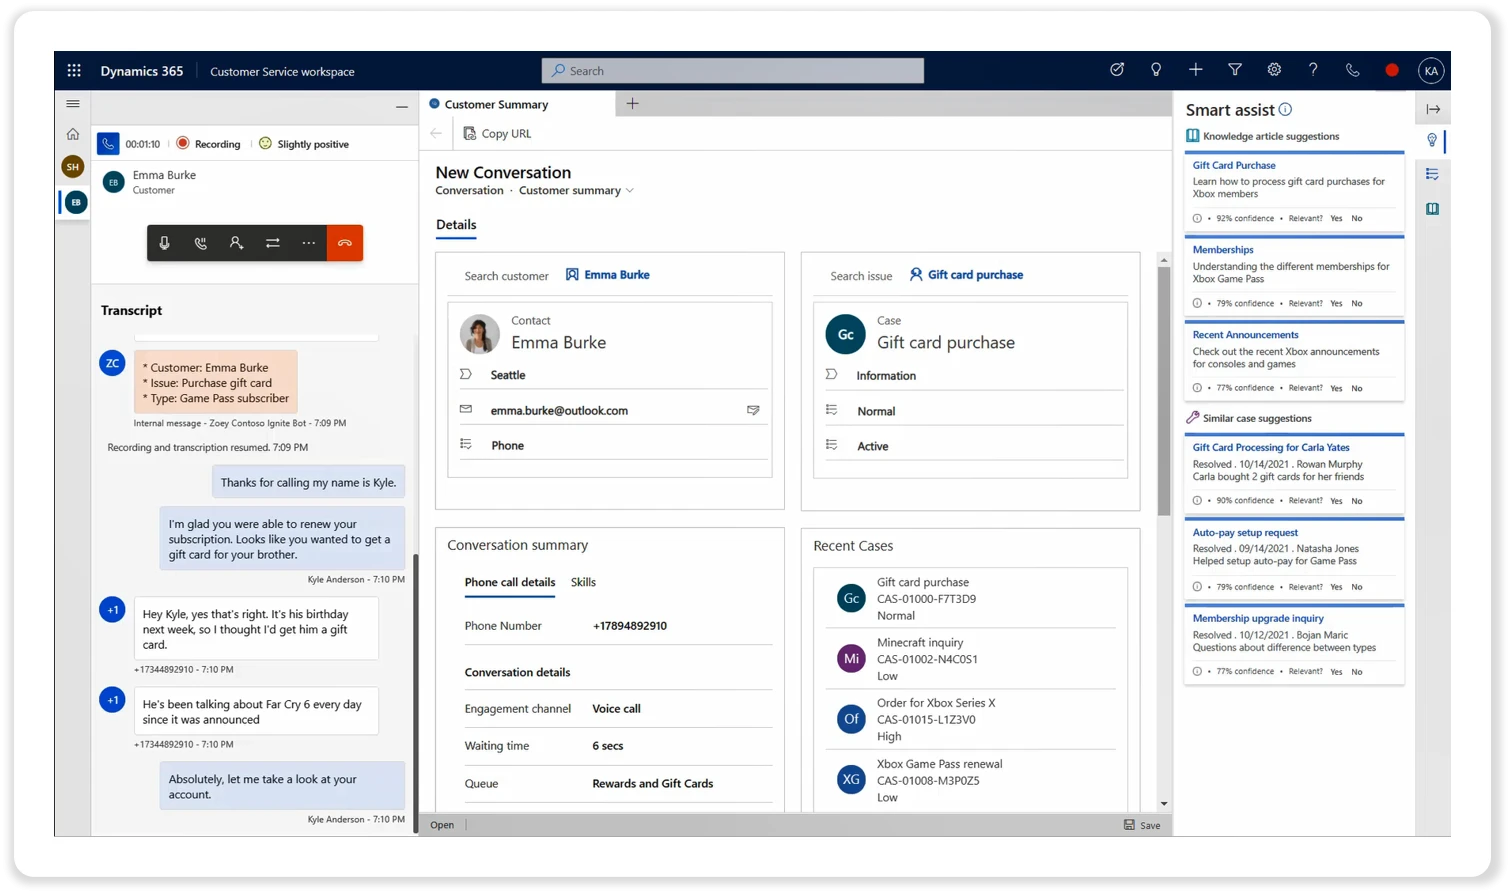The height and width of the screenshot is (894, 1511).
Task: Switch to the Skills tab
Action: [583, 581]
